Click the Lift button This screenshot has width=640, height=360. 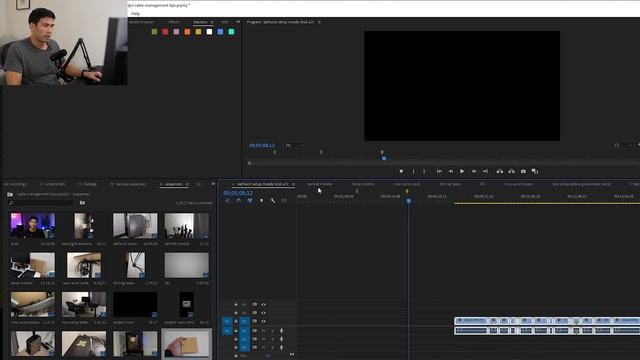(x=500, y=171)
